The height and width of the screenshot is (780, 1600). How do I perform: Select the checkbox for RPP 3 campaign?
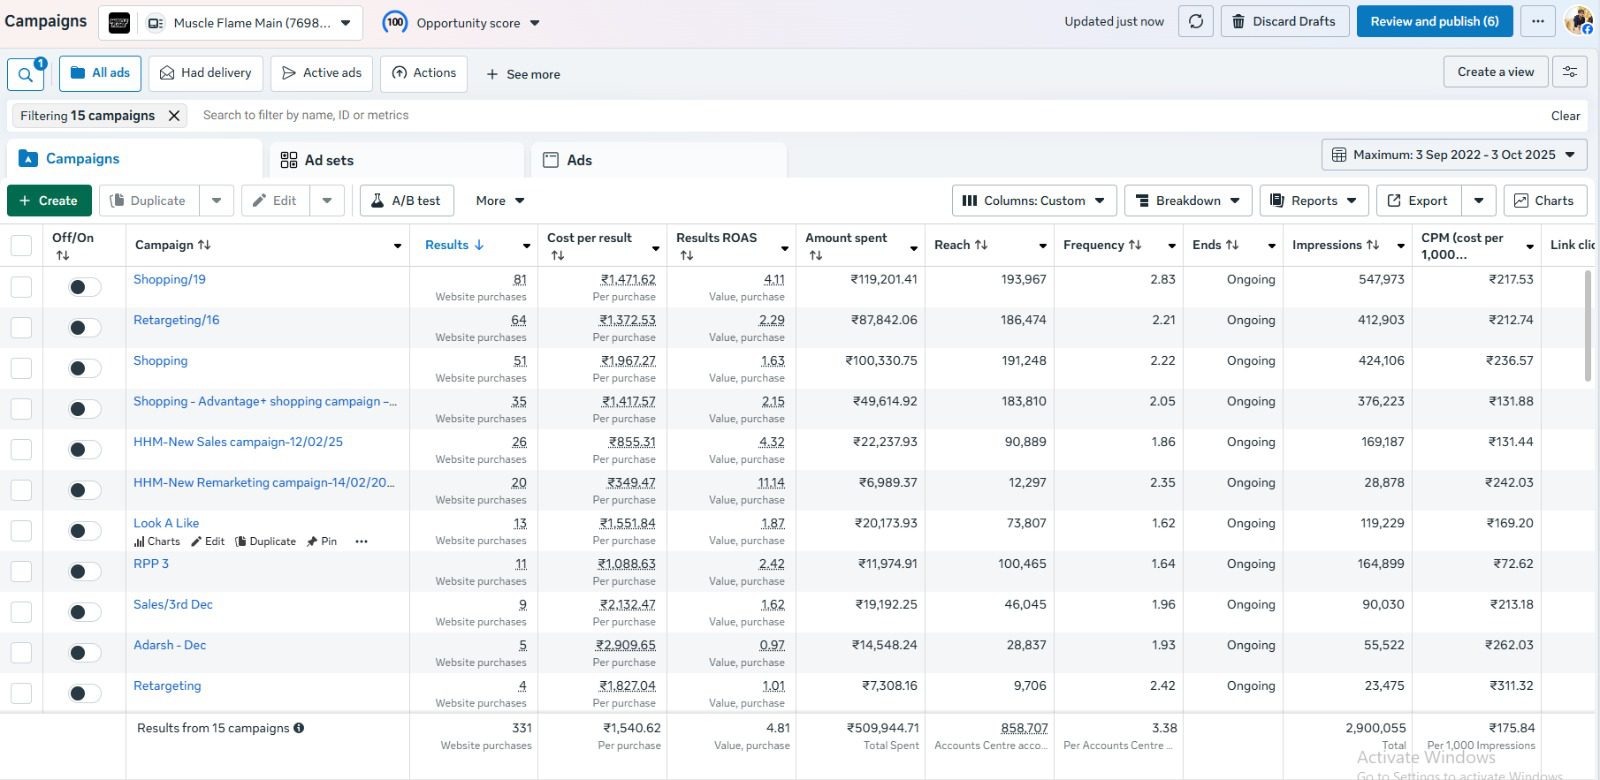point(21,572)
